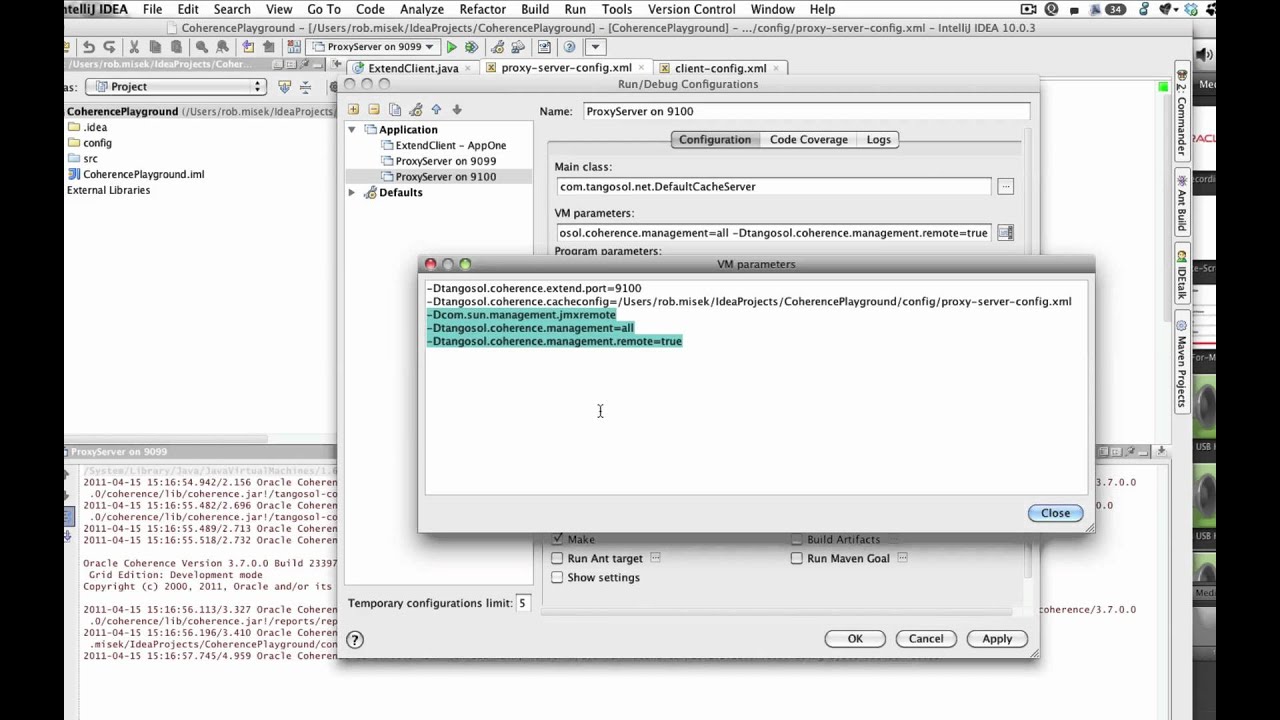
Task: Click the Cut scissors icon
Action: point(136,47)
